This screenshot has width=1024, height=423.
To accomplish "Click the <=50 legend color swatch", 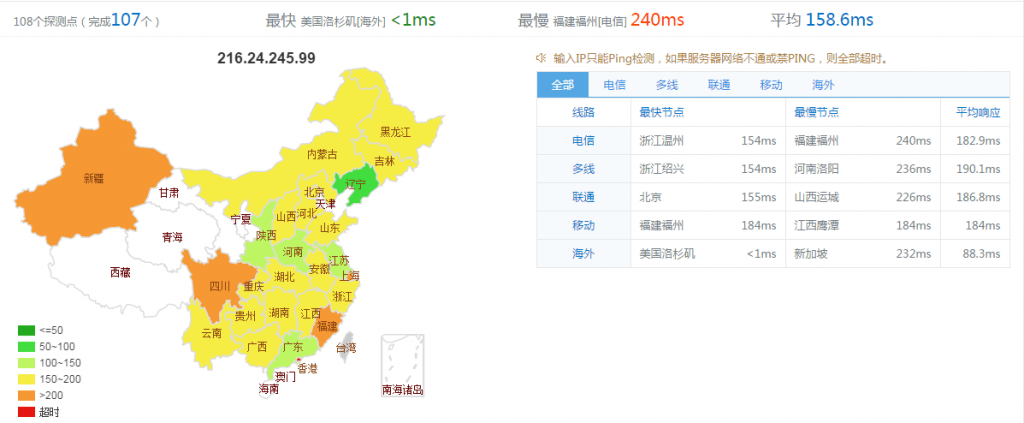I will coord(26,330).
